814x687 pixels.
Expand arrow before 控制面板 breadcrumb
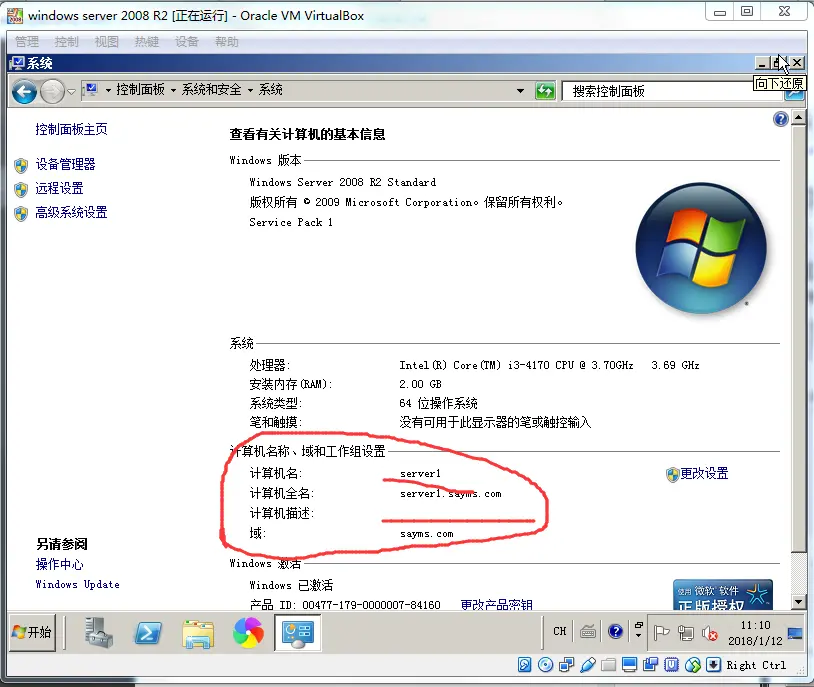point(108,90)
